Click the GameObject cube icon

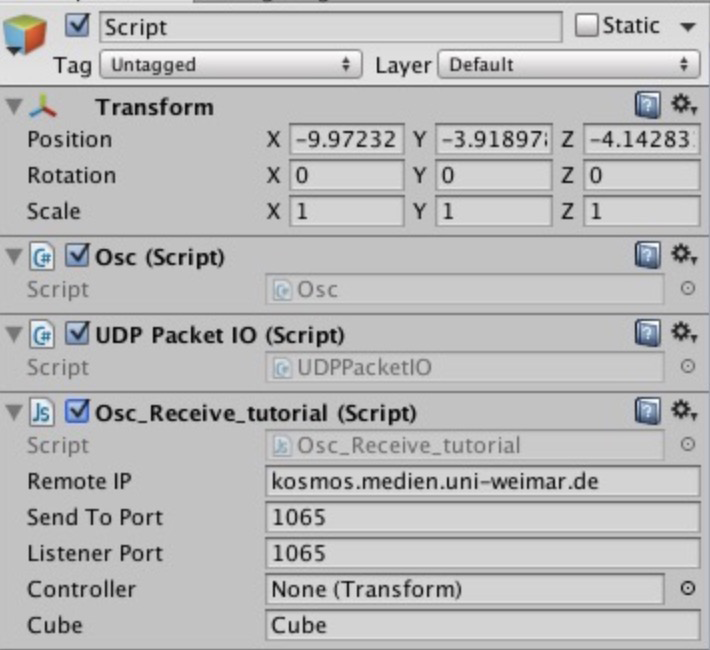tap(26, 37)
